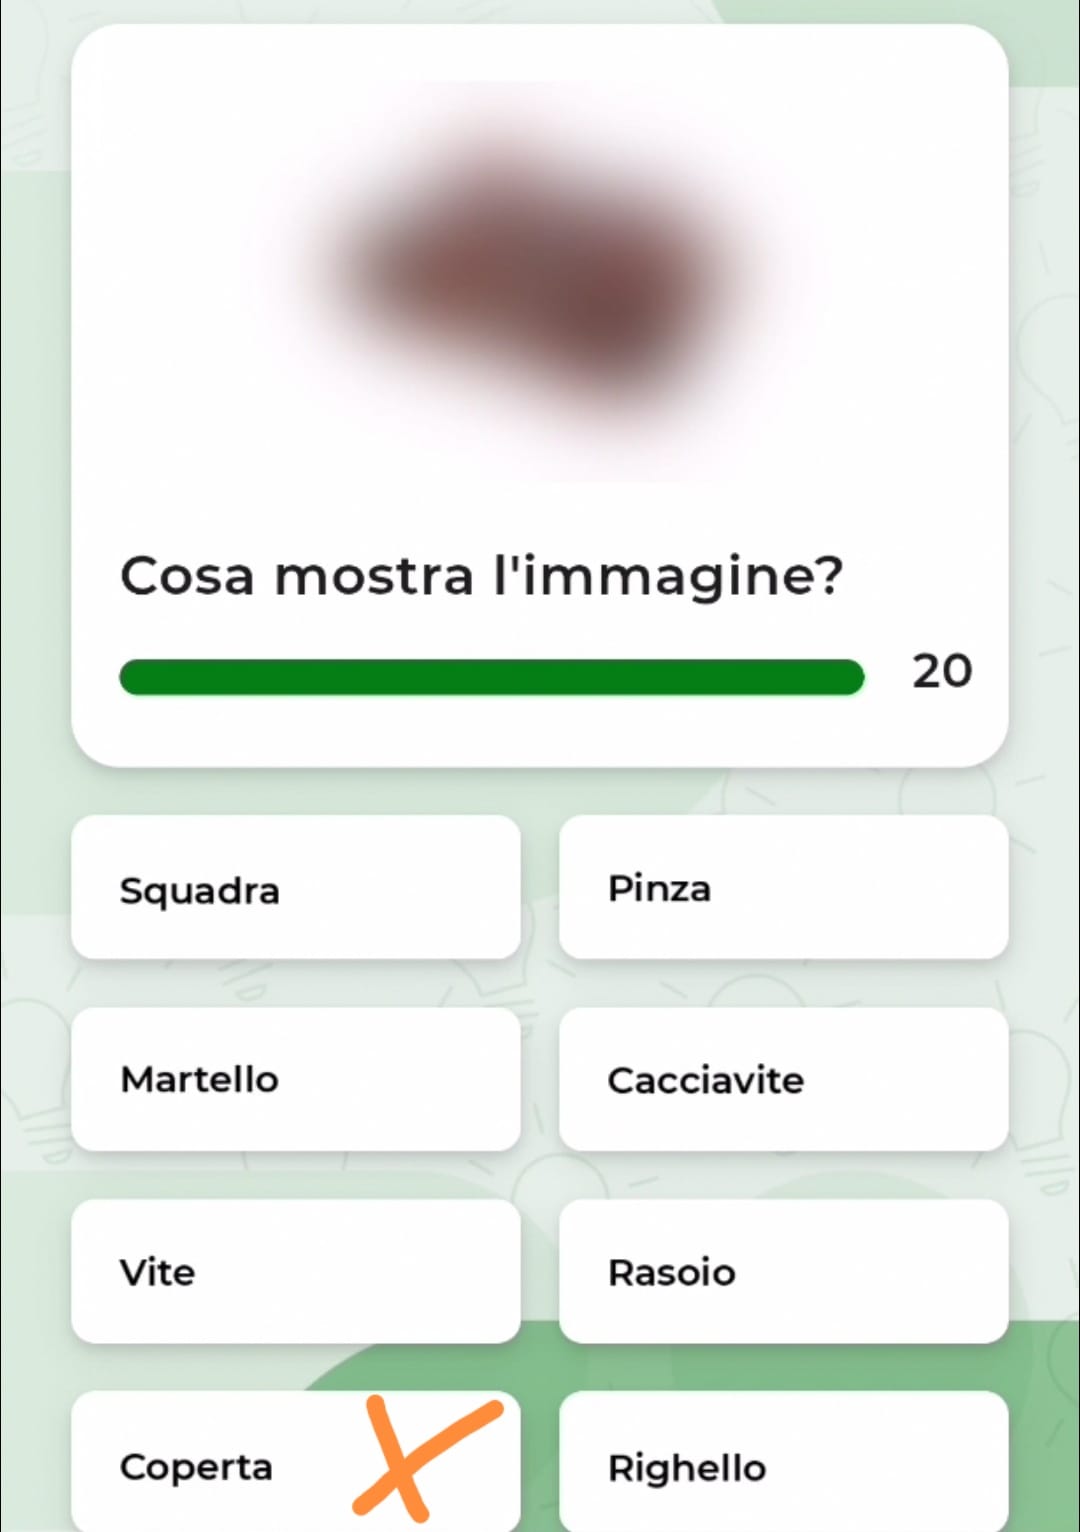This screenshot has width=1080, height=1532.
Task: Click the Rasoio label text
Action: click(x=671, y=1273)
